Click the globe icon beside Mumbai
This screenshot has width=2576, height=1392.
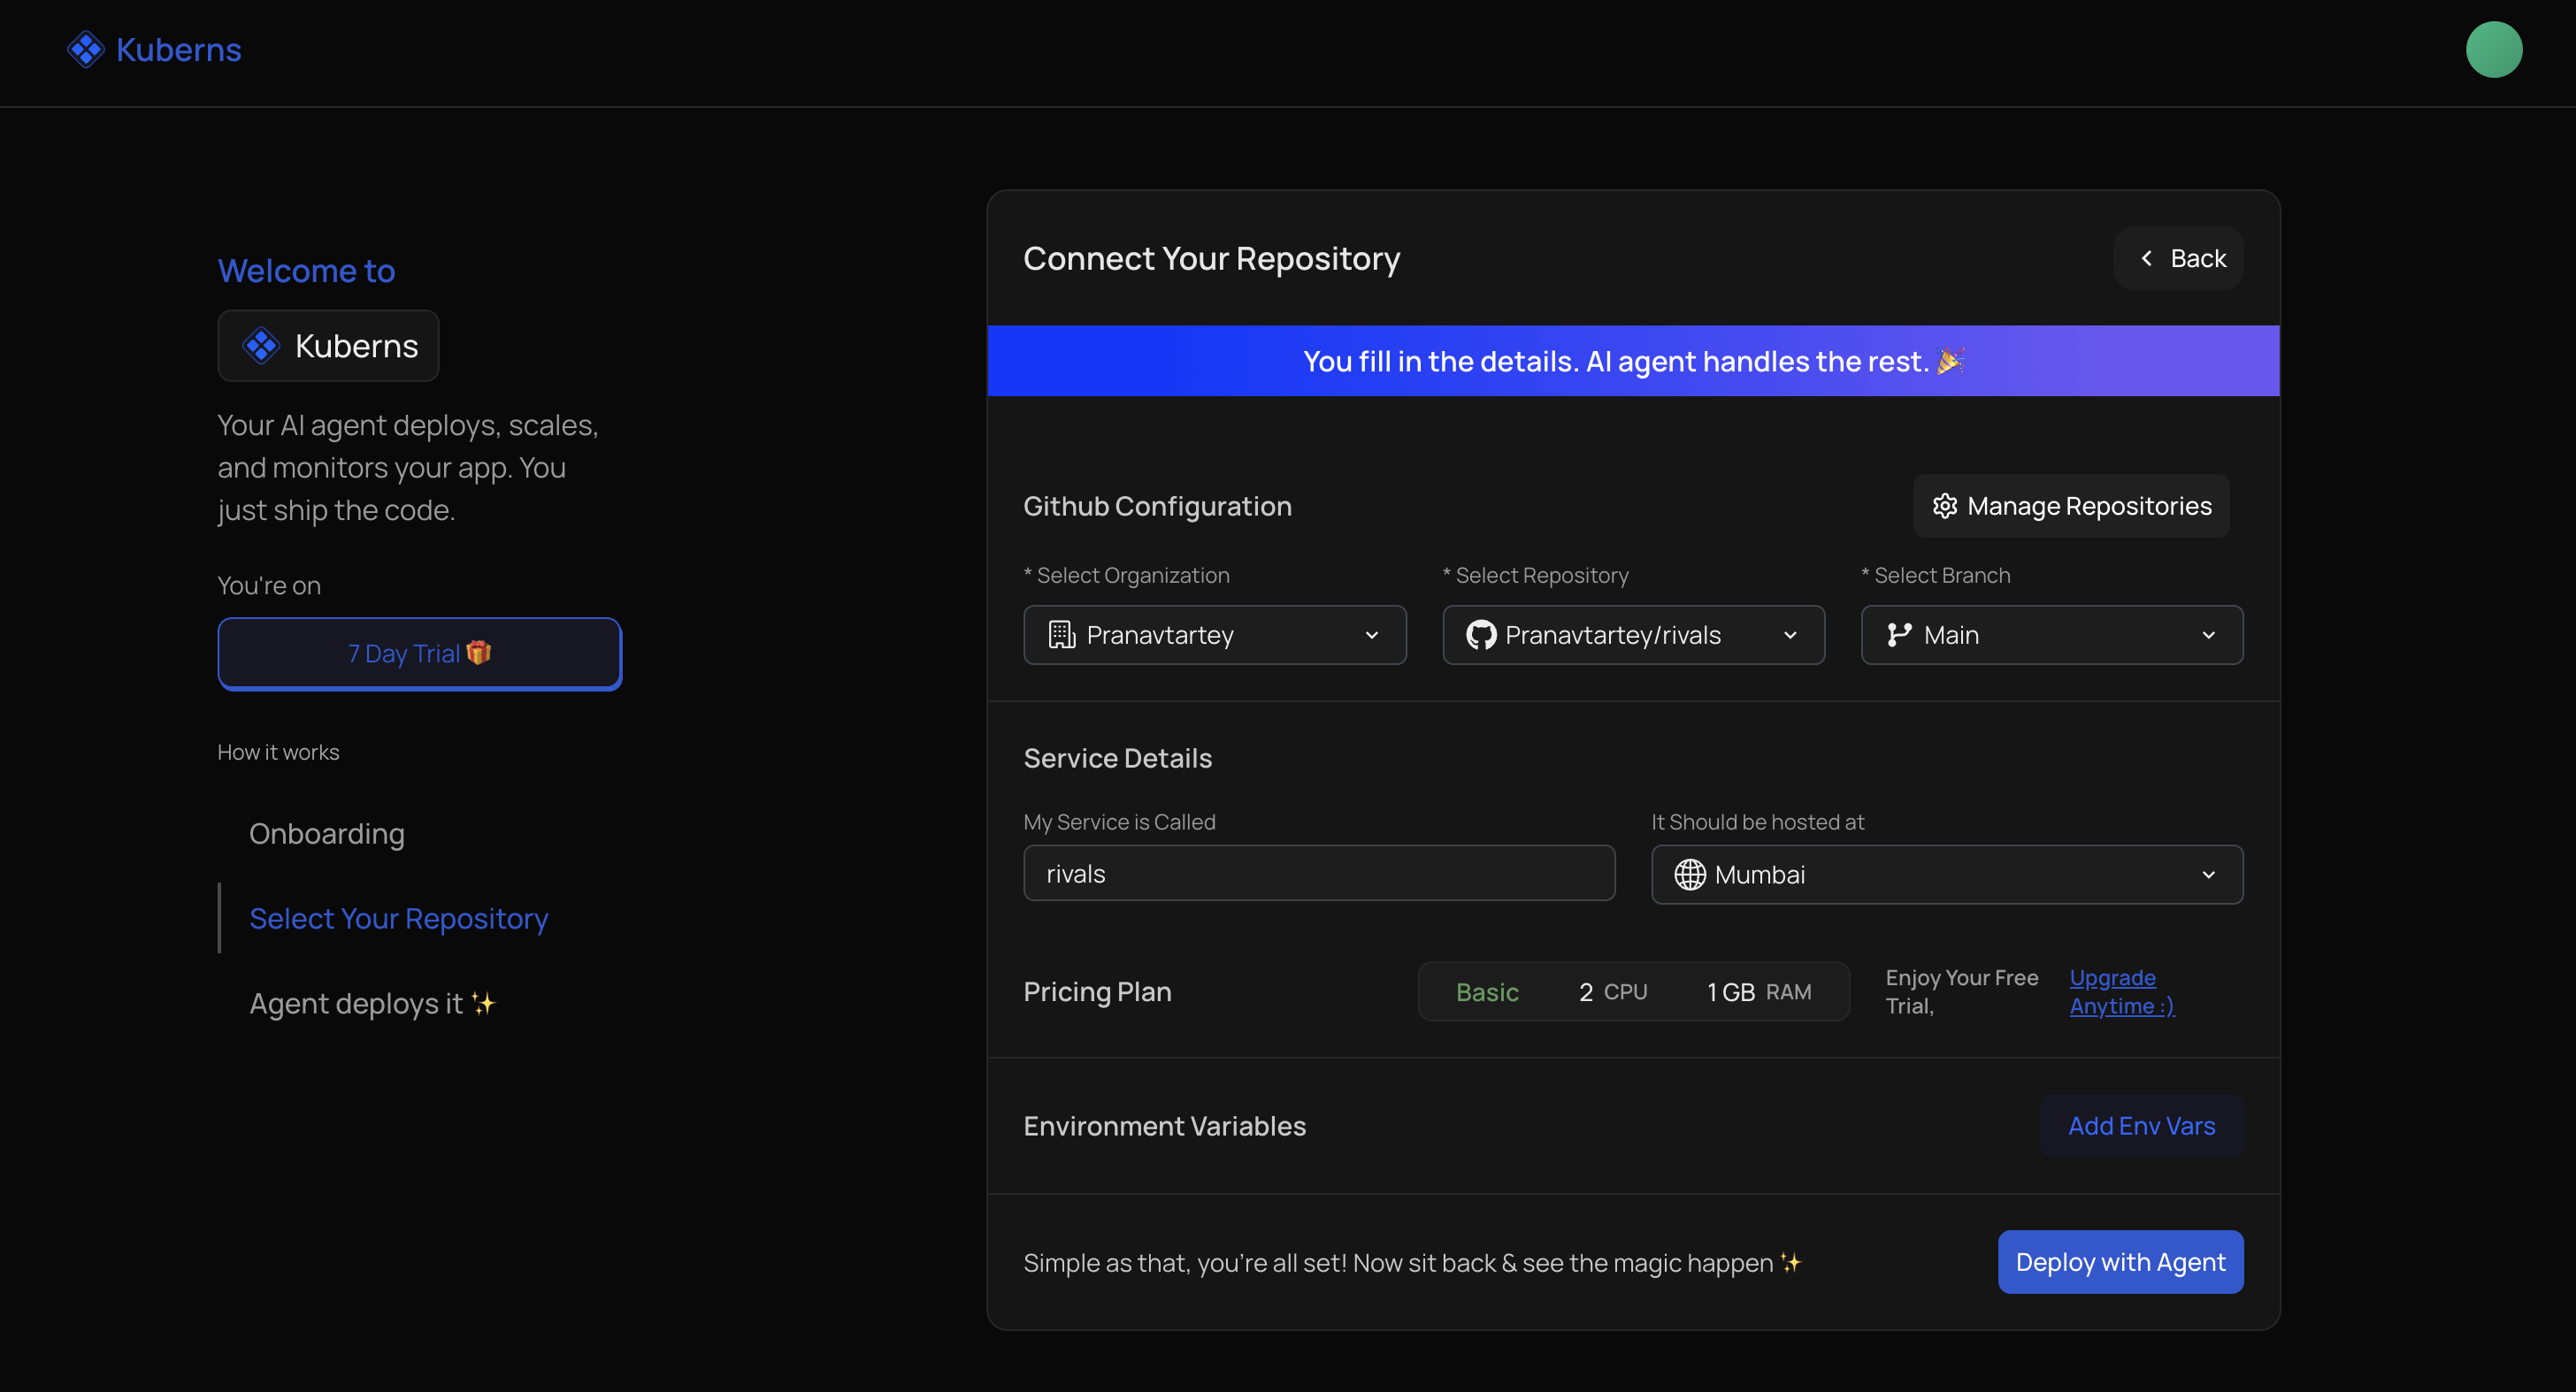click(1689, 875)
